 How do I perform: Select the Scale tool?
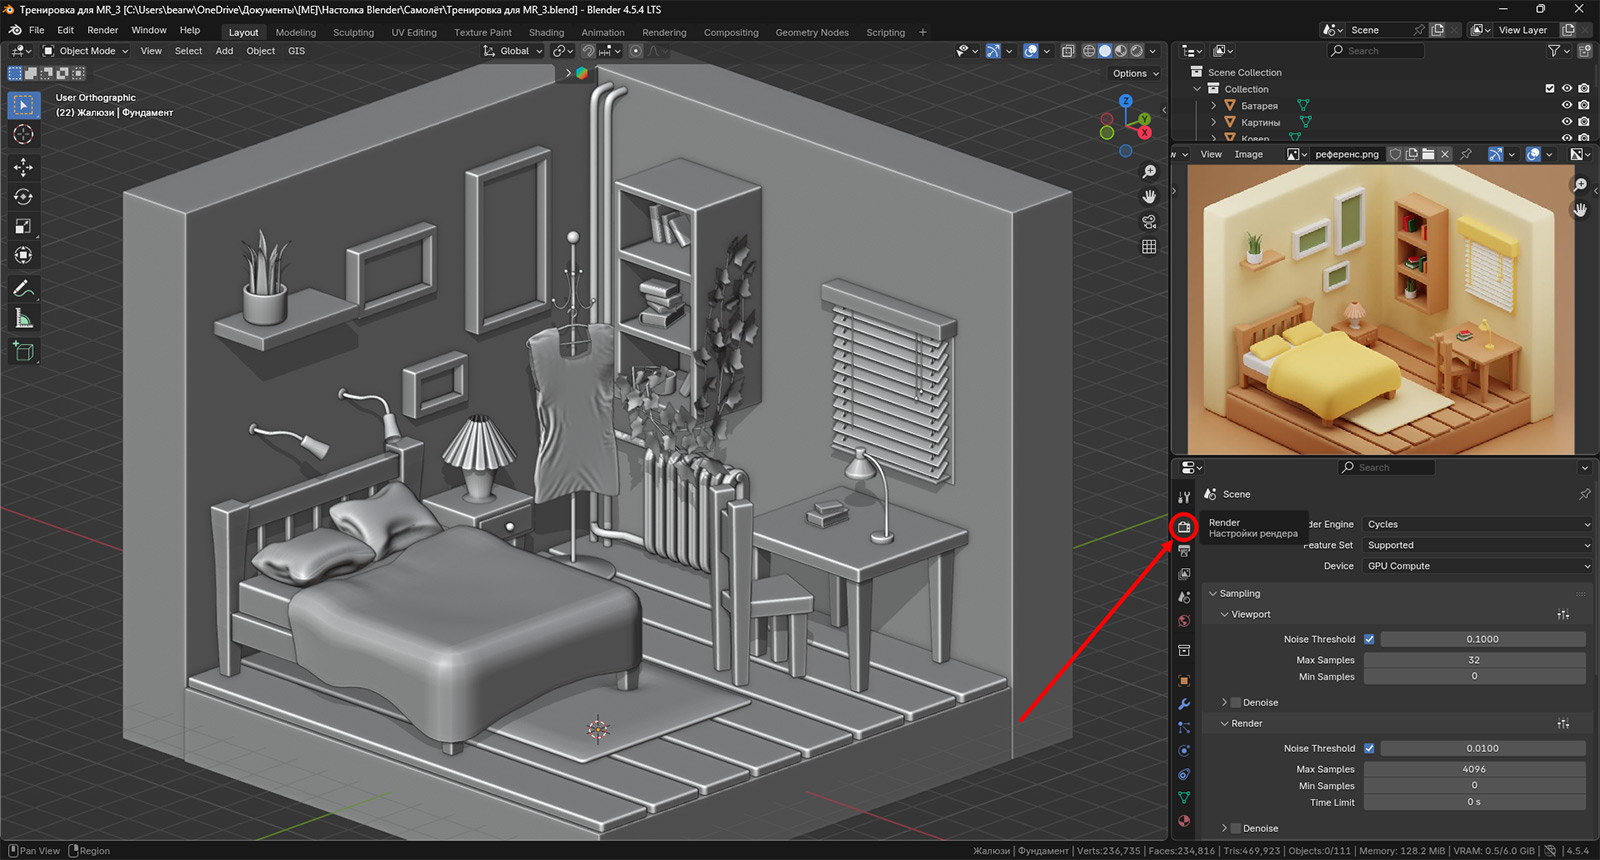coord(23,227)
